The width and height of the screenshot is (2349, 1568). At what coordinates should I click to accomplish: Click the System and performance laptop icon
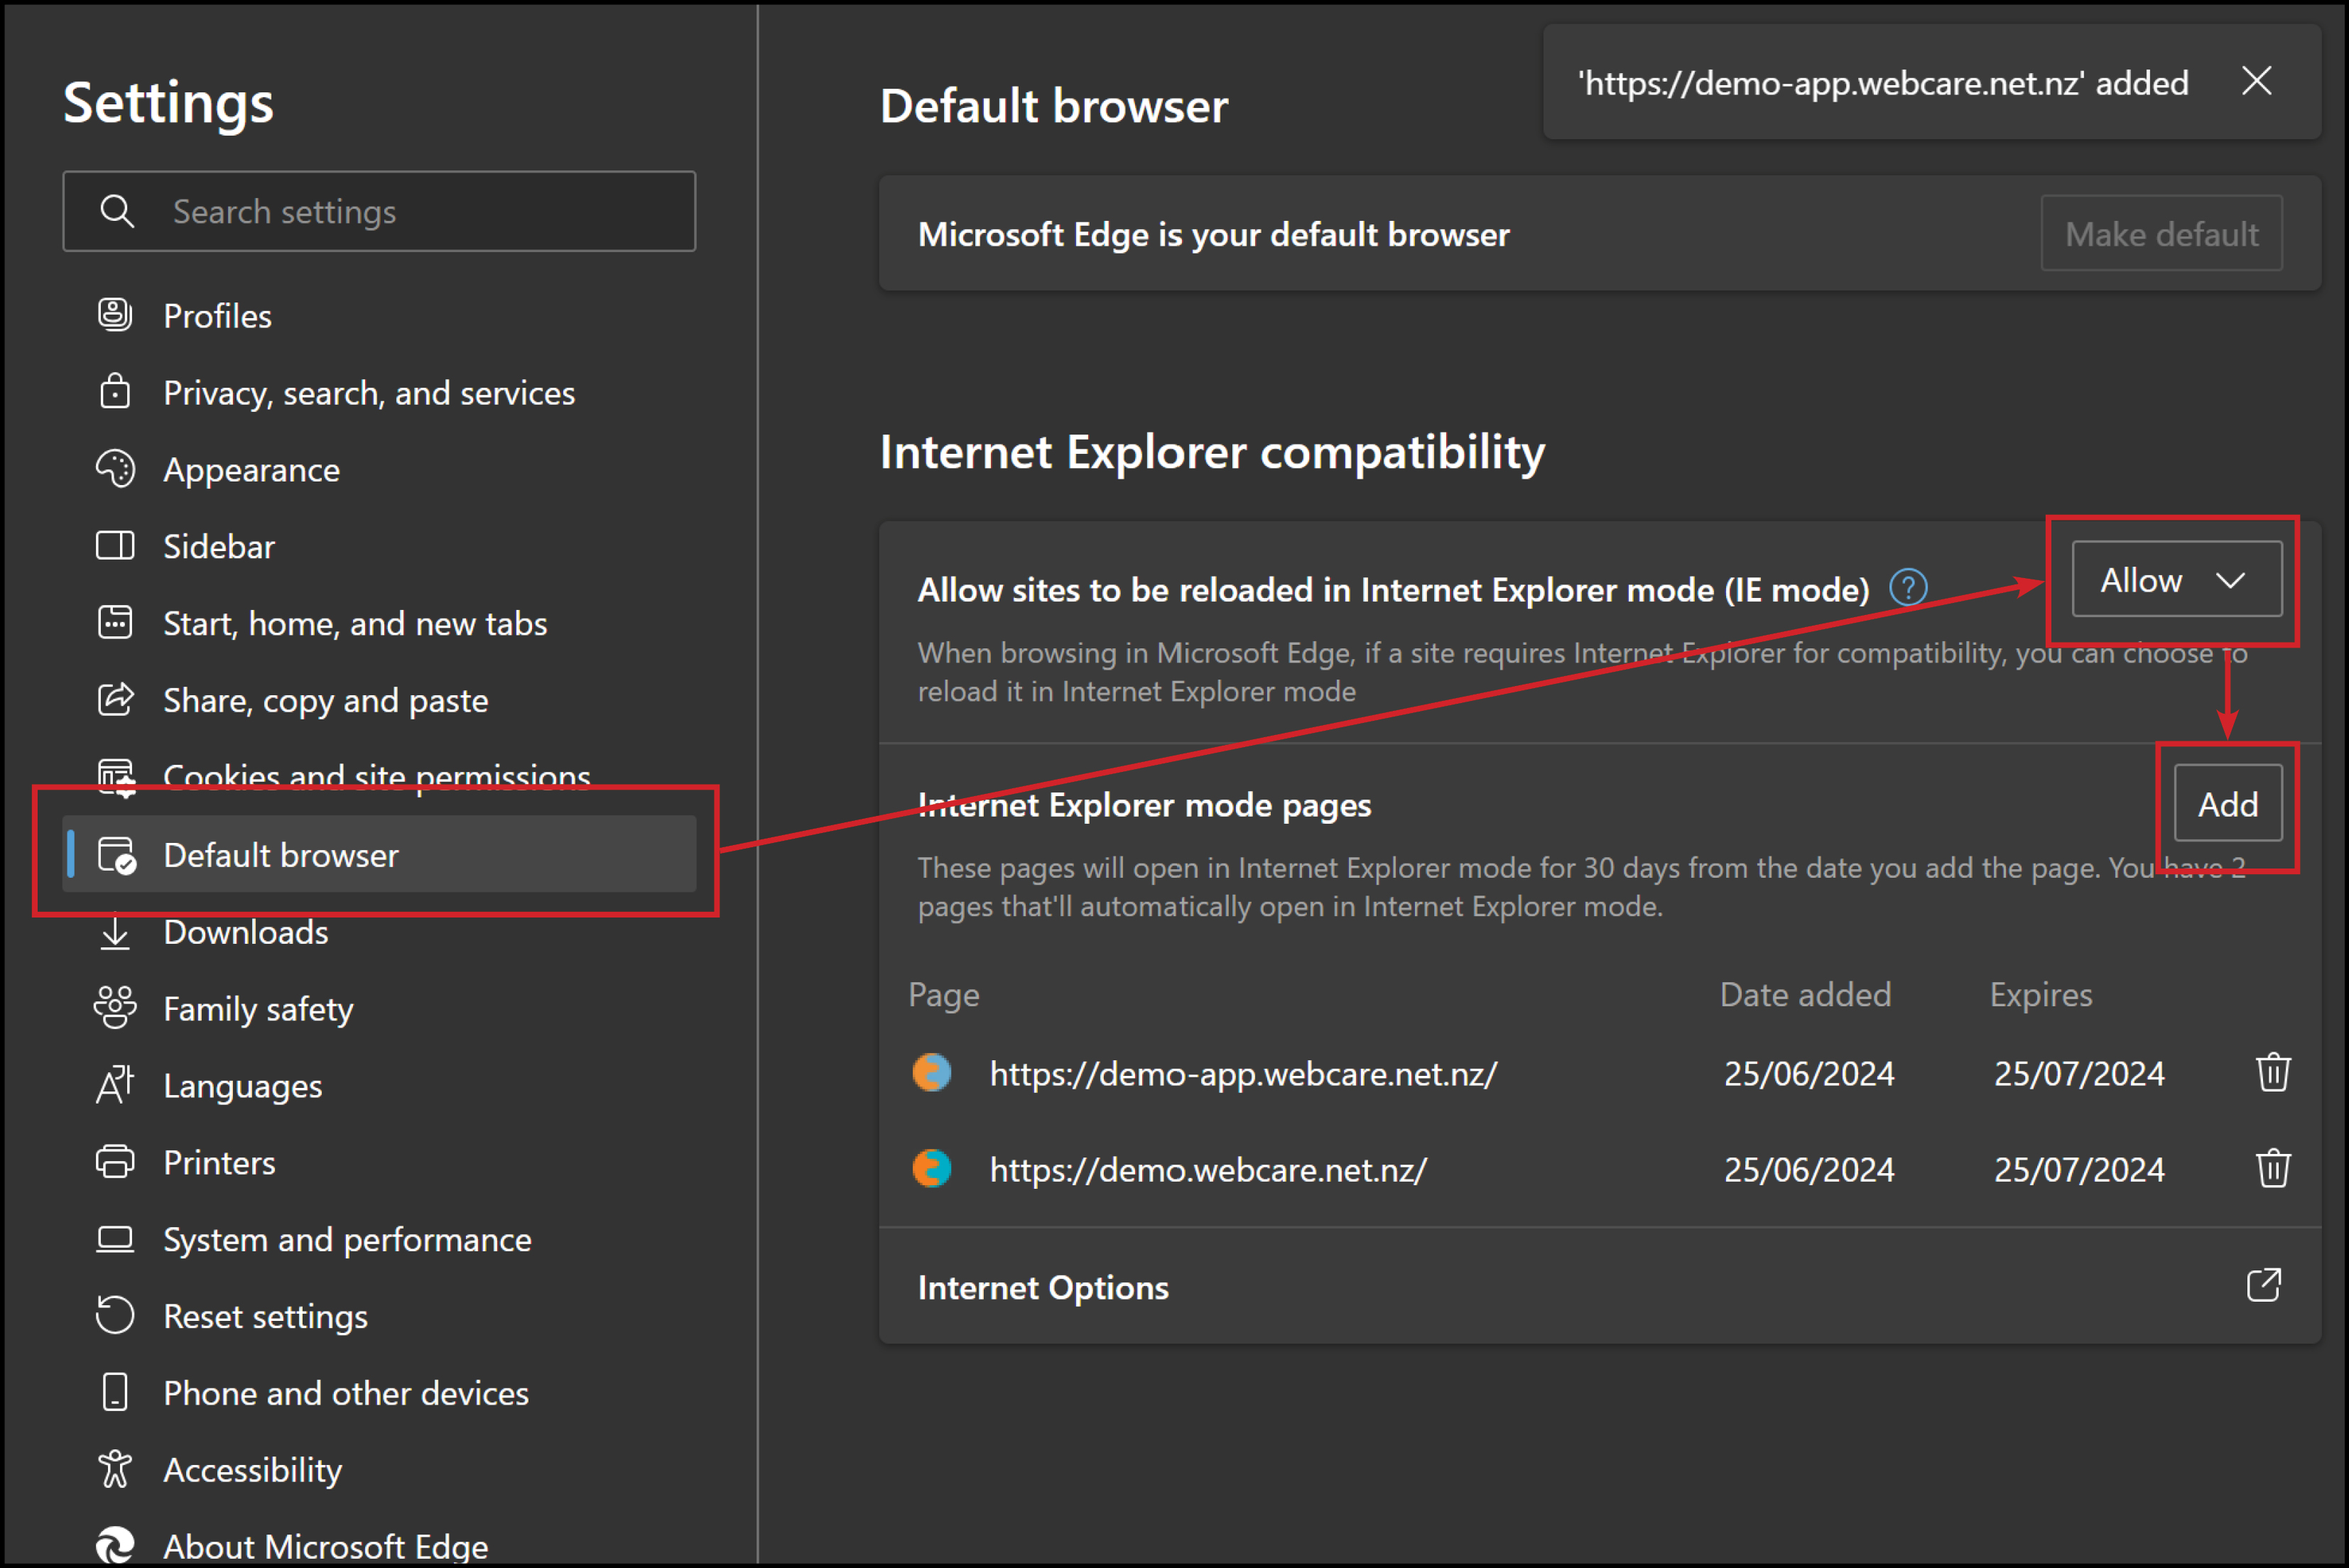click(x=115, y=1239)
